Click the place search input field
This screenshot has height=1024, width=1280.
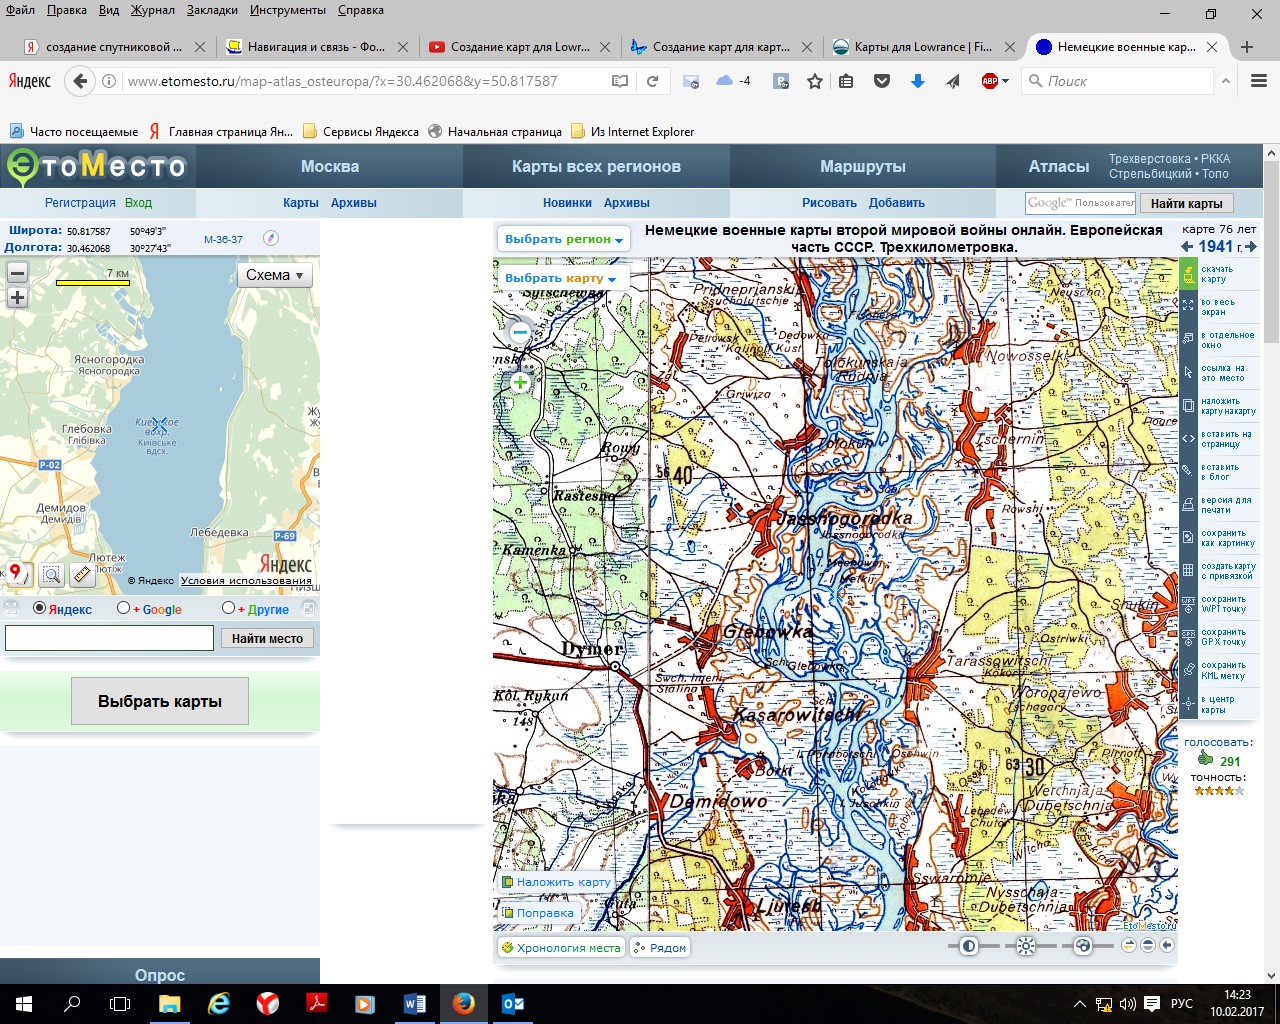pyautogui.click(x=110, y=638)
